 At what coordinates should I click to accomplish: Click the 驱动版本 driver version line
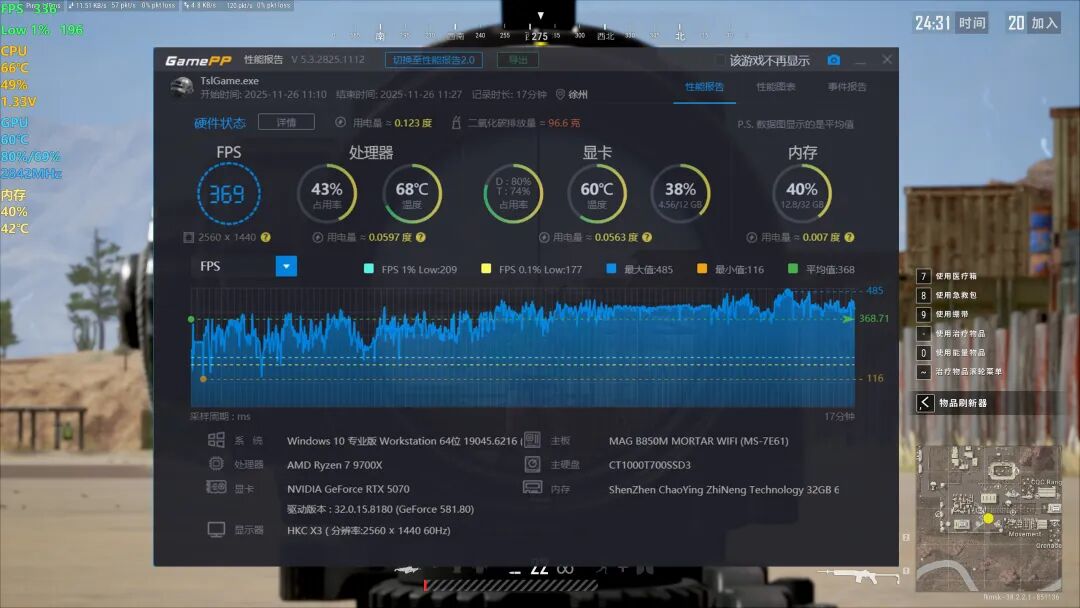coord(380,510)
